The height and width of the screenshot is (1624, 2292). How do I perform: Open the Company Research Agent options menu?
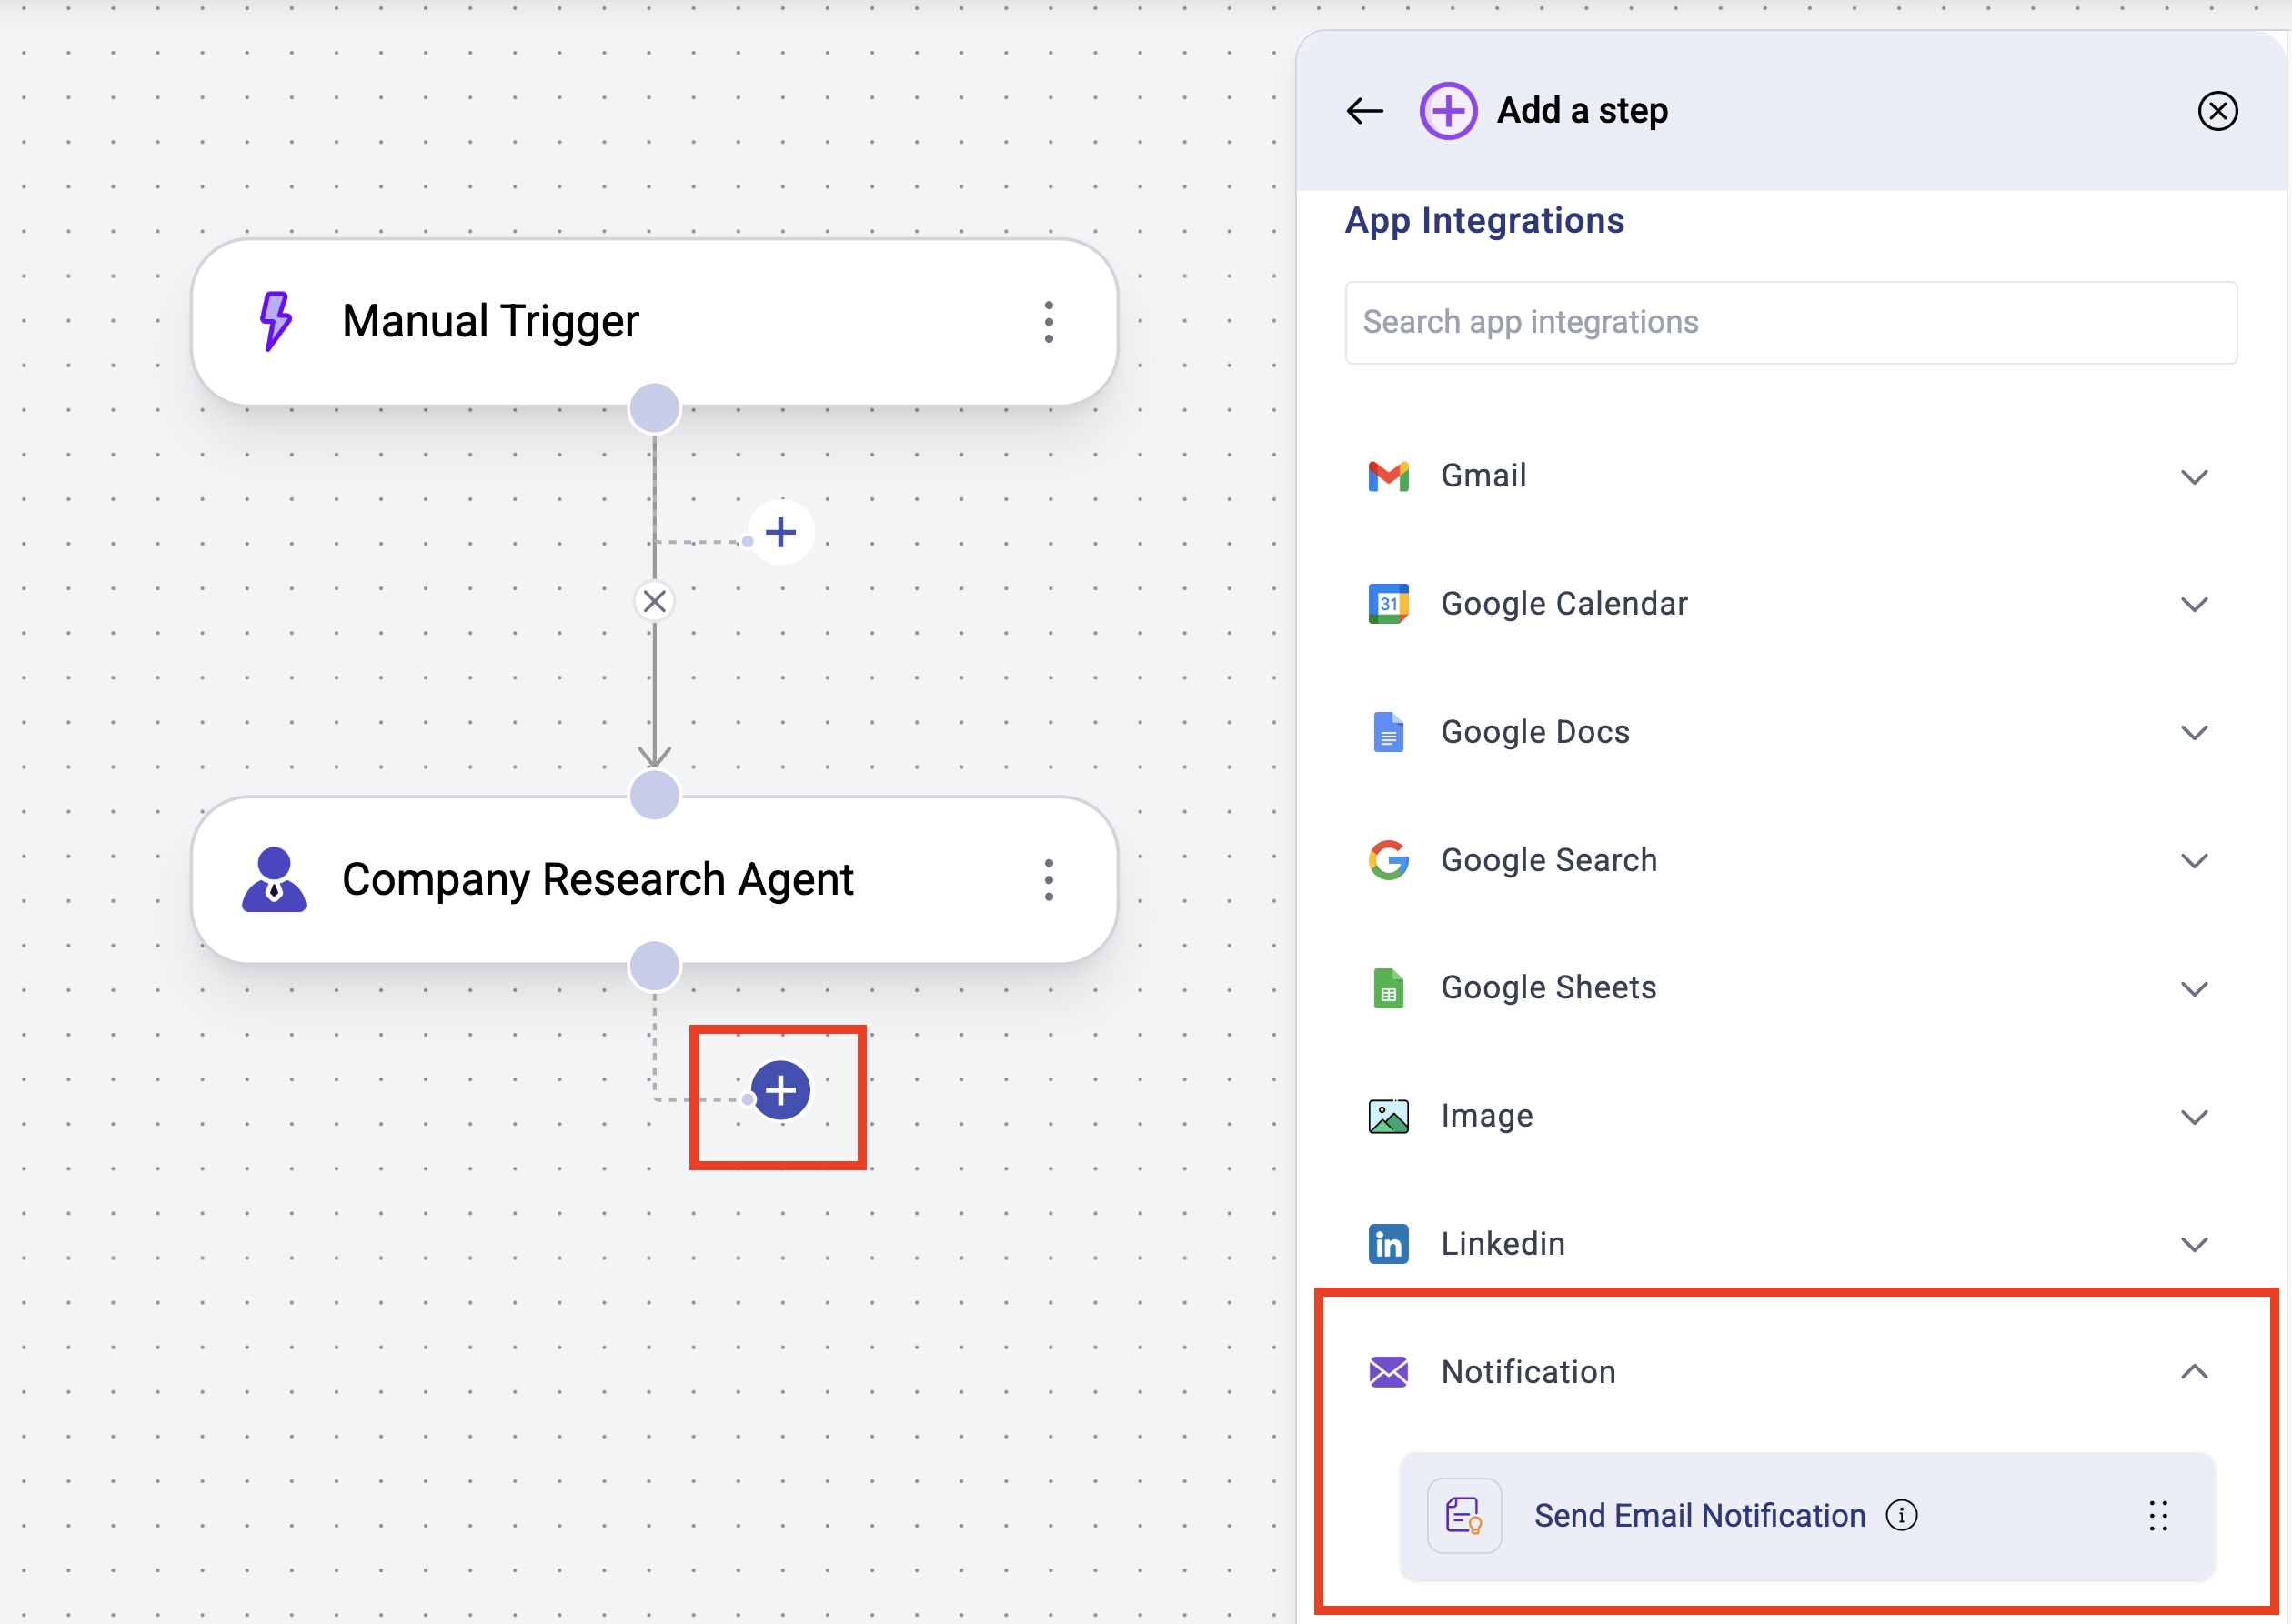tap(1049, 879)
